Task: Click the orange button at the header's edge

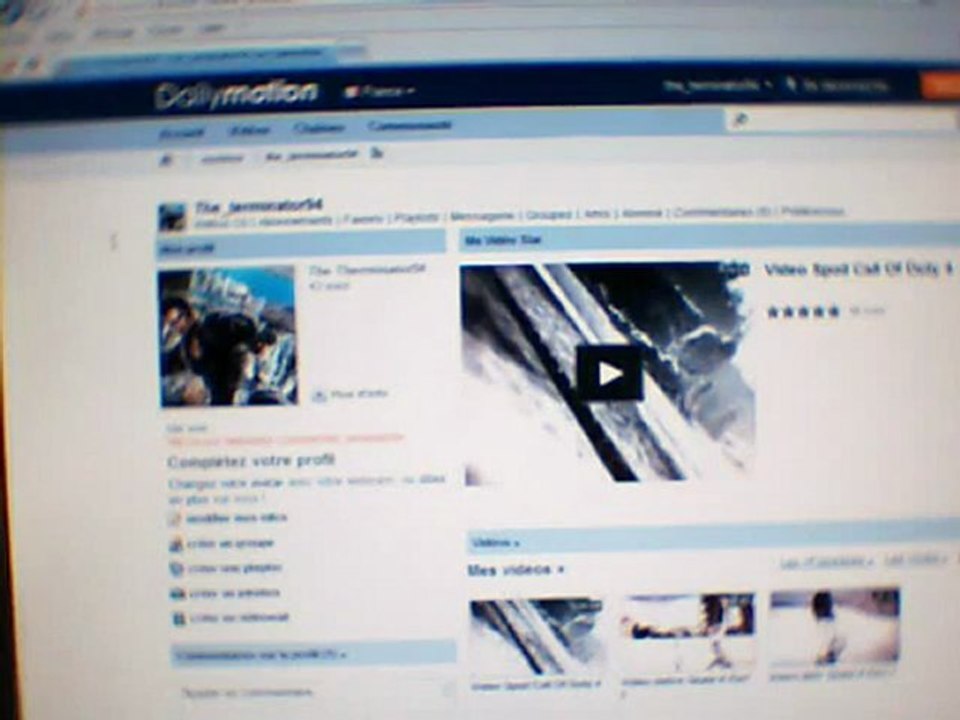Action: coord(940,86)
